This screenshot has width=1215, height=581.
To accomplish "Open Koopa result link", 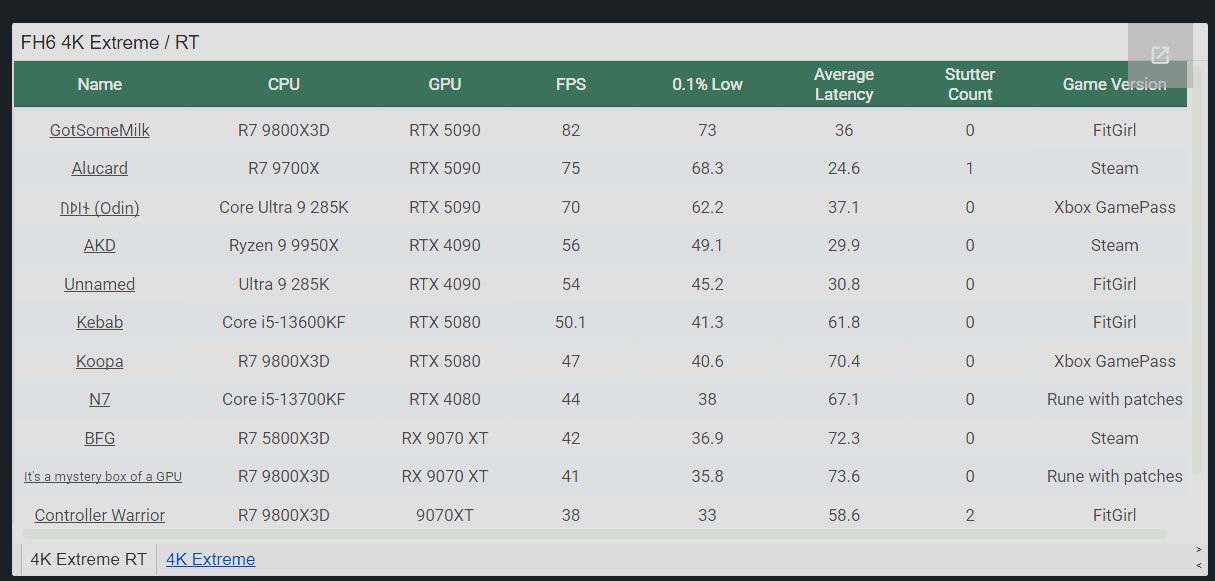I will coord(100,361).
